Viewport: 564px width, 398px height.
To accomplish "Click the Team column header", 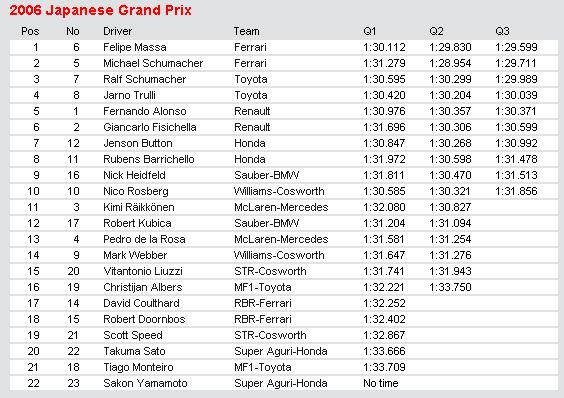I will [246, 31].
